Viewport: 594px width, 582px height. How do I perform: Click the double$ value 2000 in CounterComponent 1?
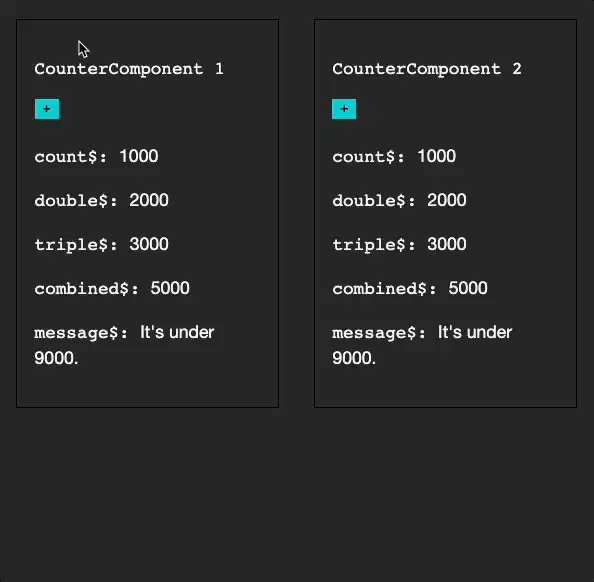(149, 200)
